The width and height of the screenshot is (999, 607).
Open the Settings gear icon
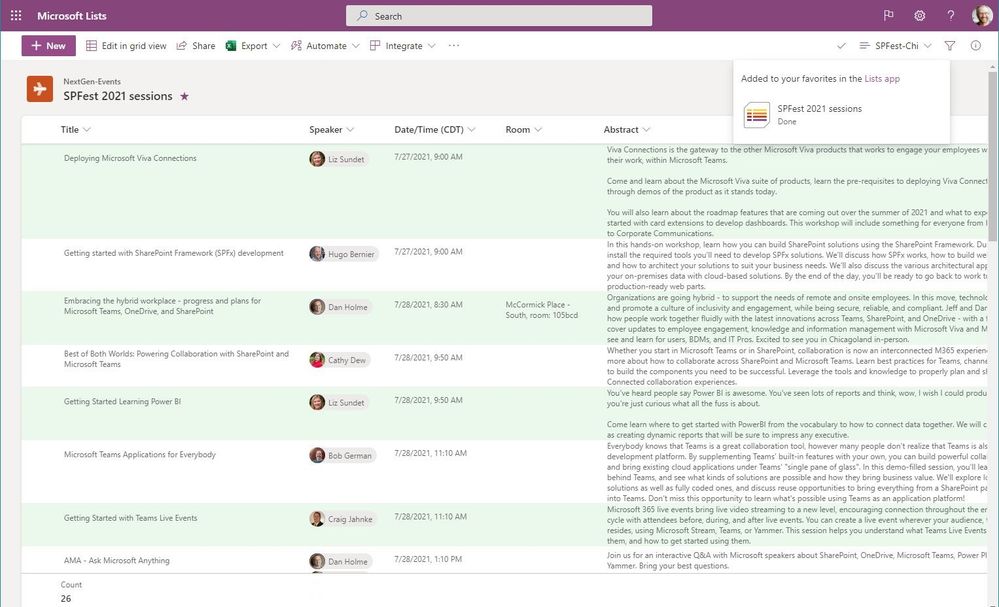pos(919,15)
